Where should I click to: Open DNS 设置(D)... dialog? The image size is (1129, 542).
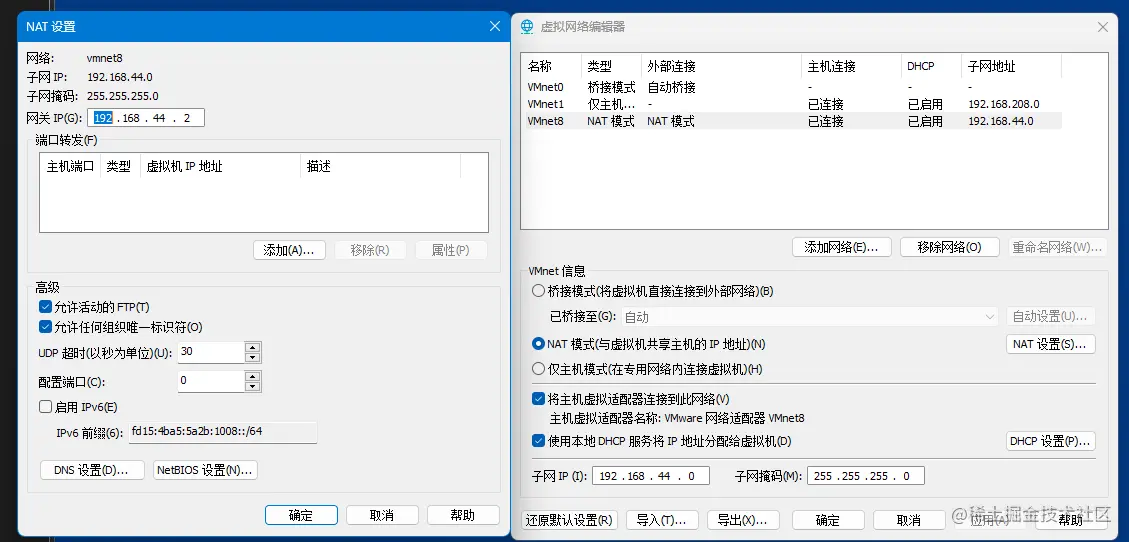tap(92, 471)
